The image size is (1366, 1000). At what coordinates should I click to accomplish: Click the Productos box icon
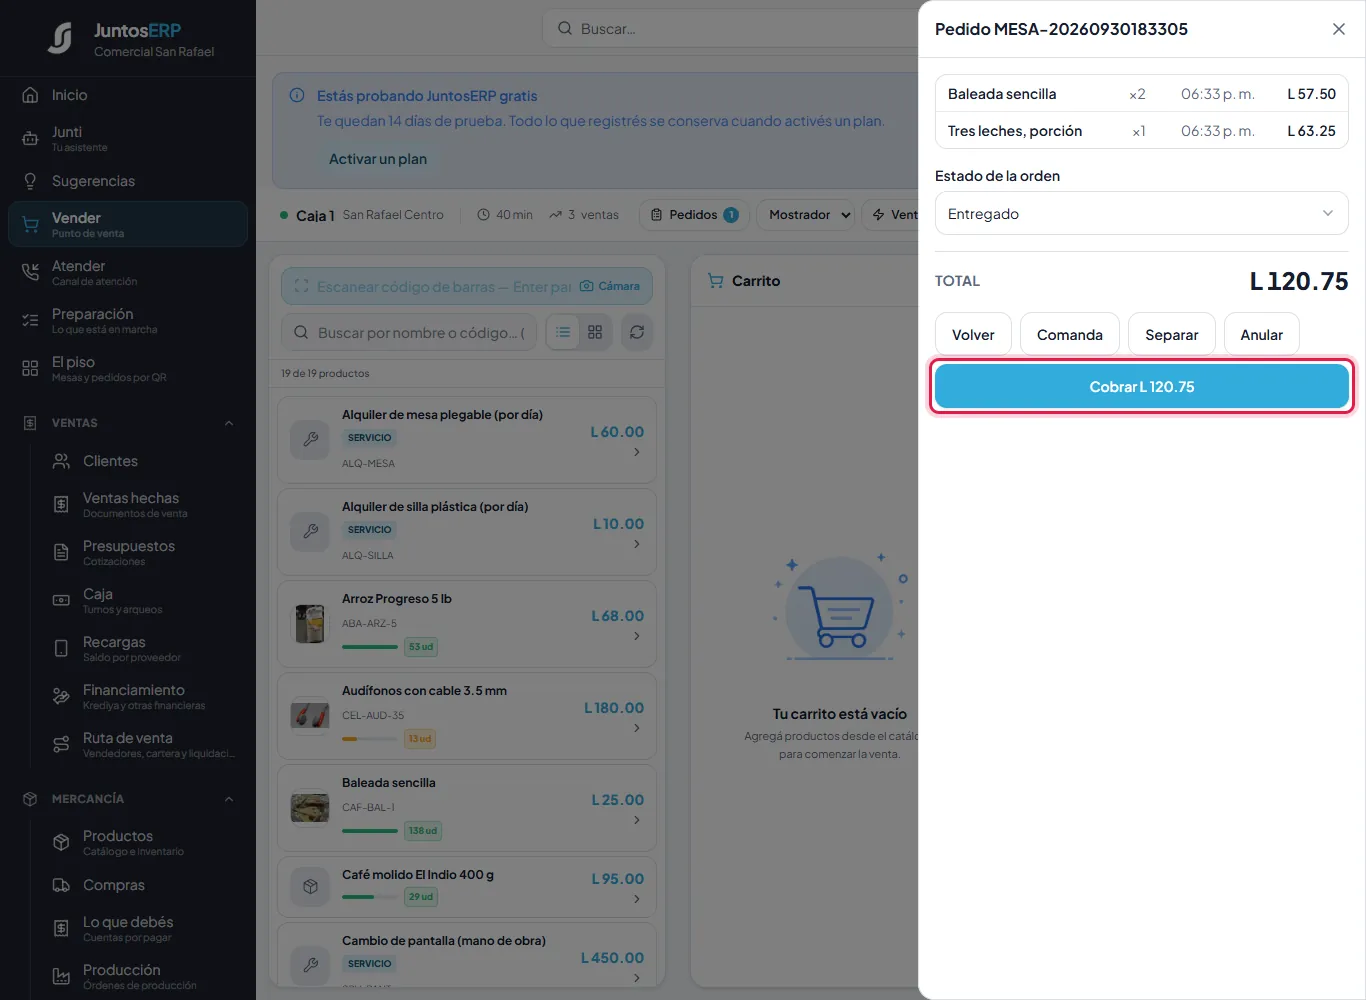(61, 842)
